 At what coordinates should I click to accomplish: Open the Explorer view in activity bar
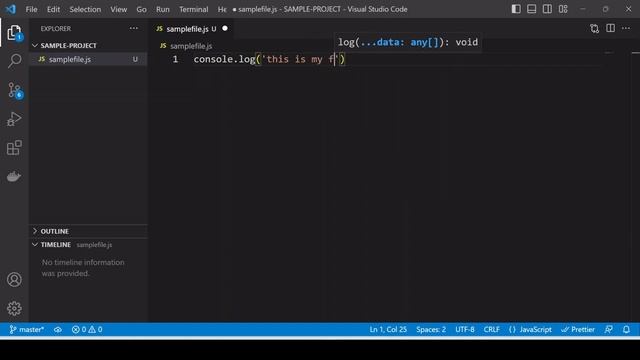coord(14,33)
